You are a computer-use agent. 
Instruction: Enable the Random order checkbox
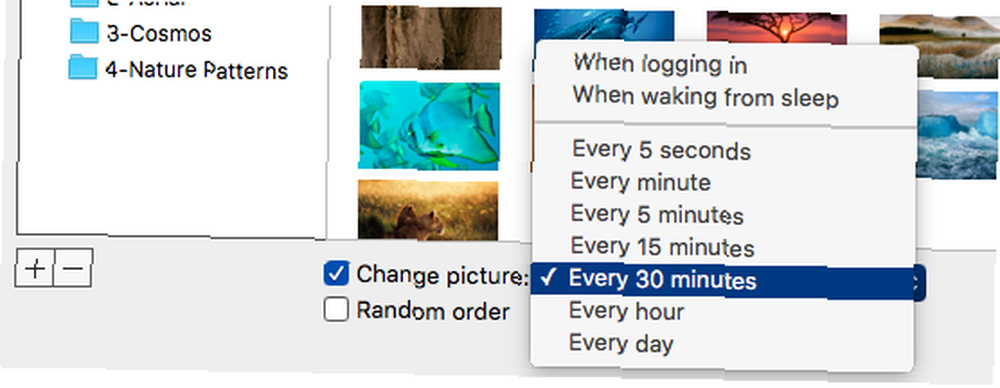(x=336, y=310)
